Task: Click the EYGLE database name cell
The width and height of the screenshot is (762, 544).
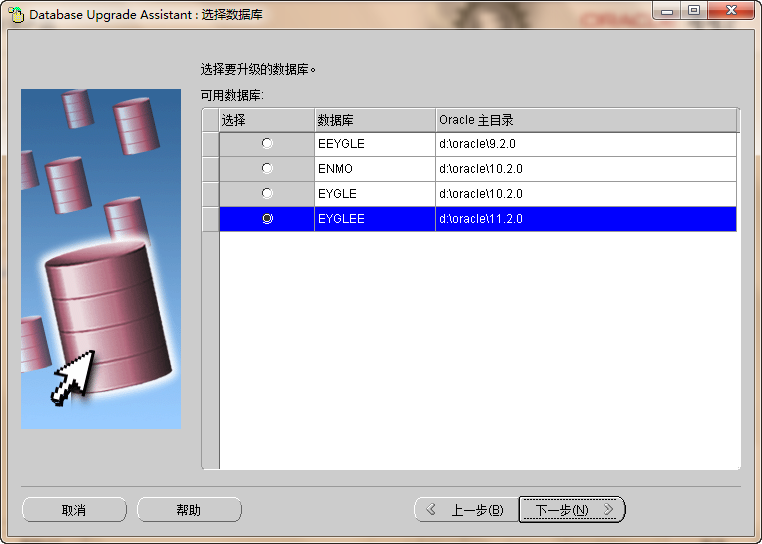Action: click(x=375, y=194)
